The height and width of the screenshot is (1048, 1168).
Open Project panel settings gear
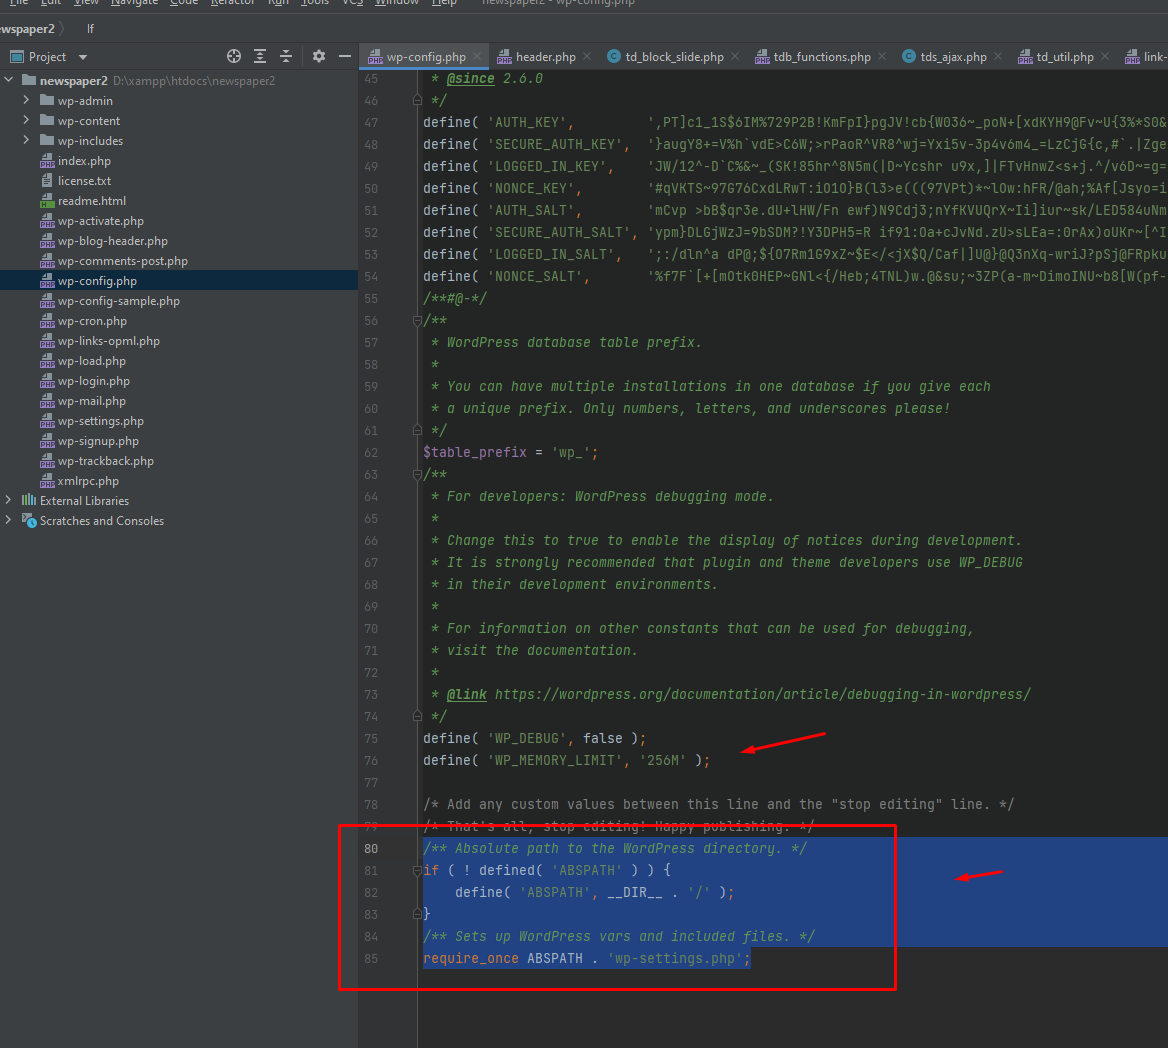[x=319, y=56]
